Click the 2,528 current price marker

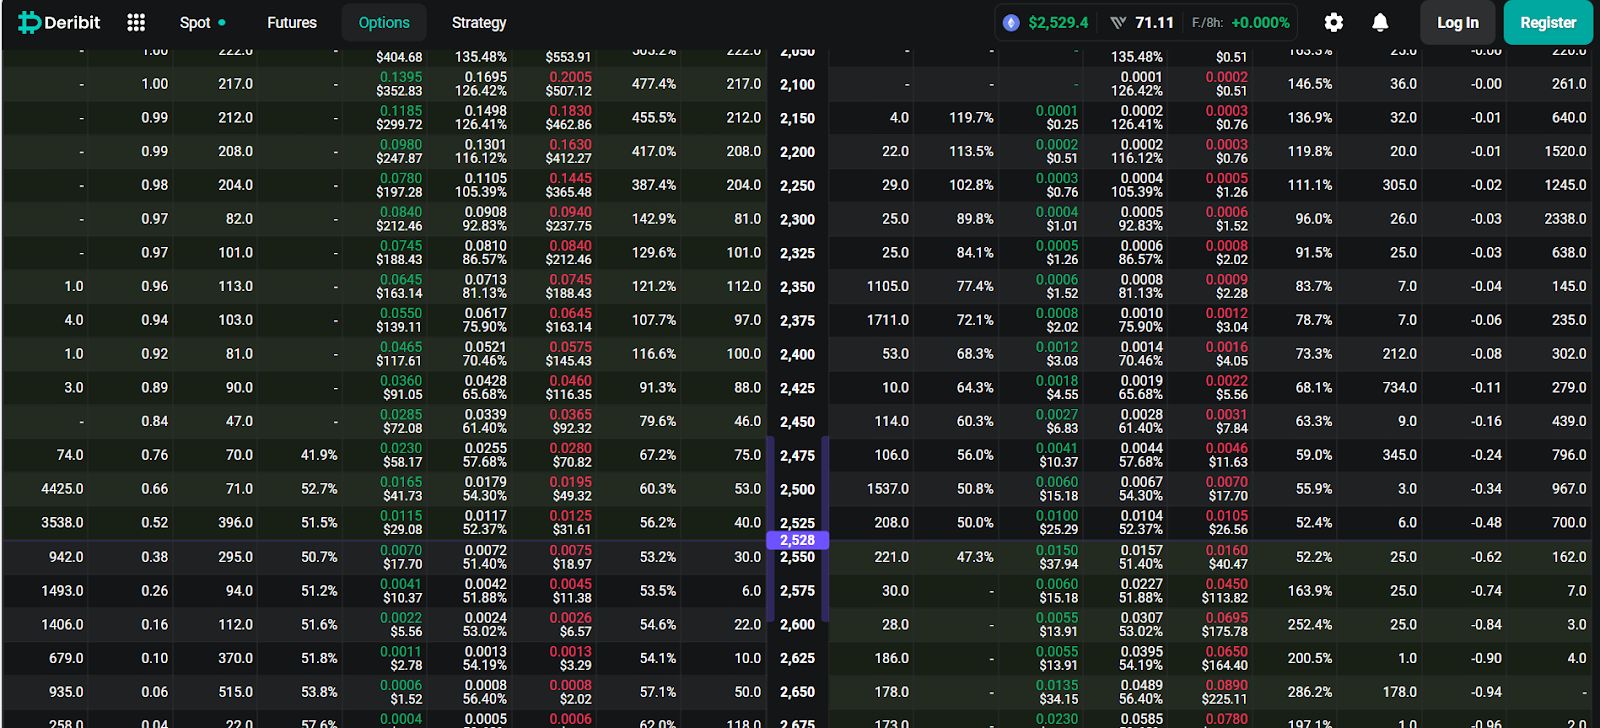(797, 540)
